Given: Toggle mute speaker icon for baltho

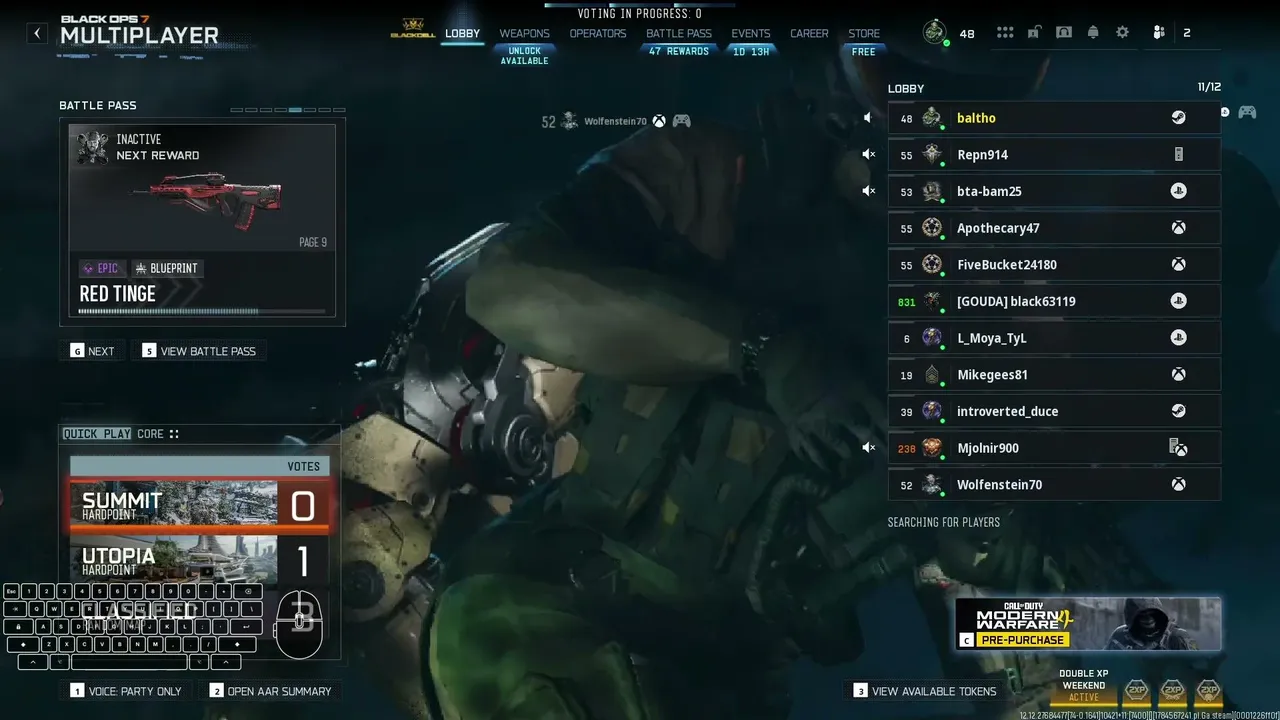Looking at the screenshot, I should [868, 118].
